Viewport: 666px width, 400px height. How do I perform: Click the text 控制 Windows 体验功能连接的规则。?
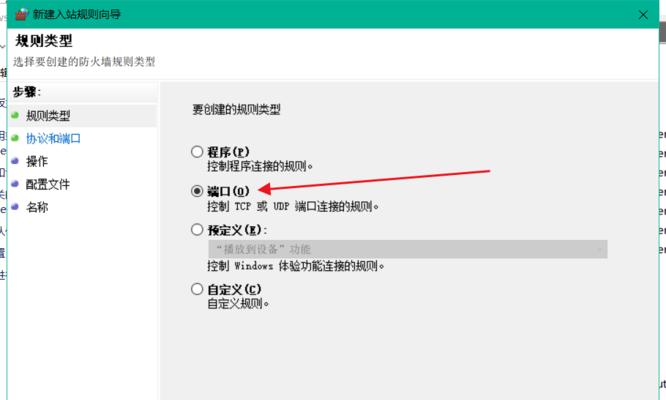pyautogui.click(x=296, y=266)
